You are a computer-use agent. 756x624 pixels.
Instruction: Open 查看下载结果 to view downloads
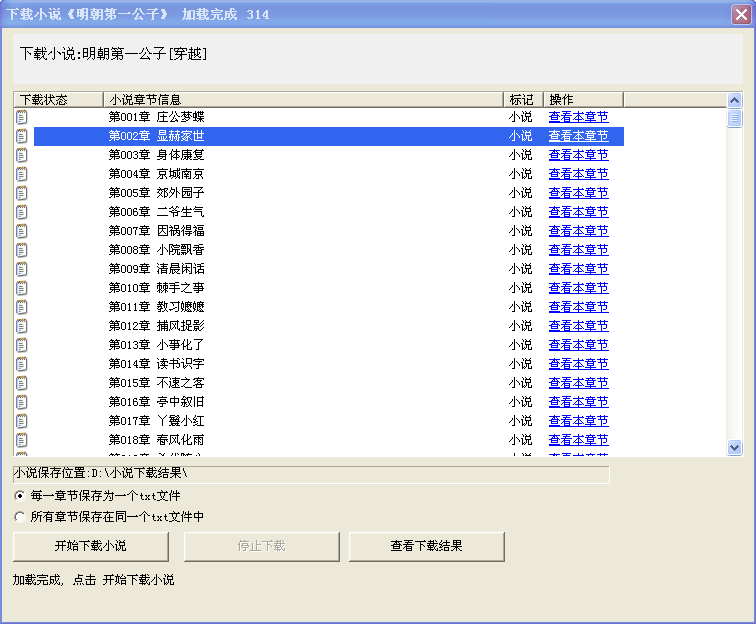426,547
